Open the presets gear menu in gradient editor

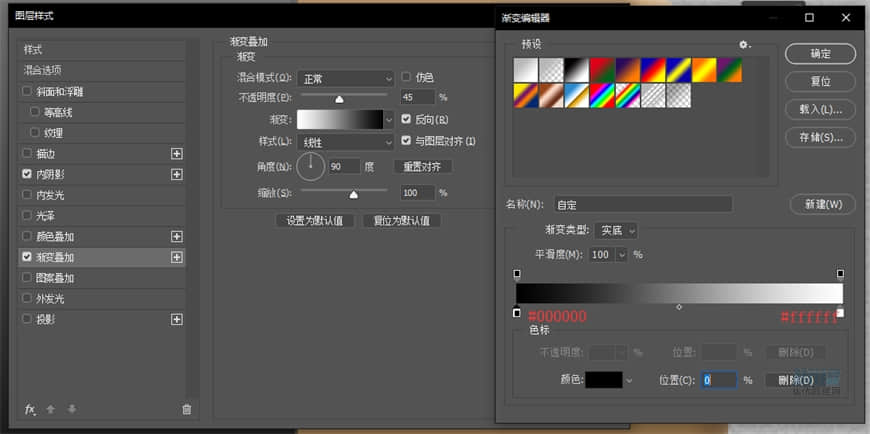(745, 45)
